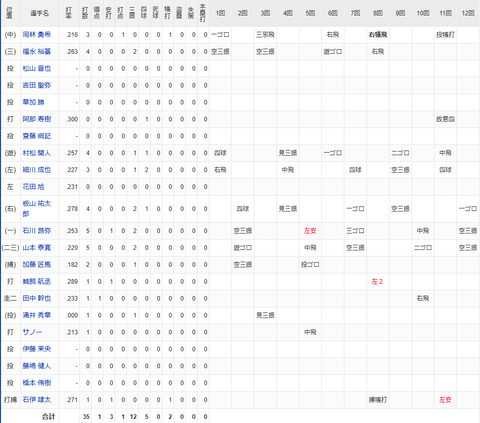Screen dimensions: 480x423
Task: Open player link 細川 成也
Action: [37, 170]
